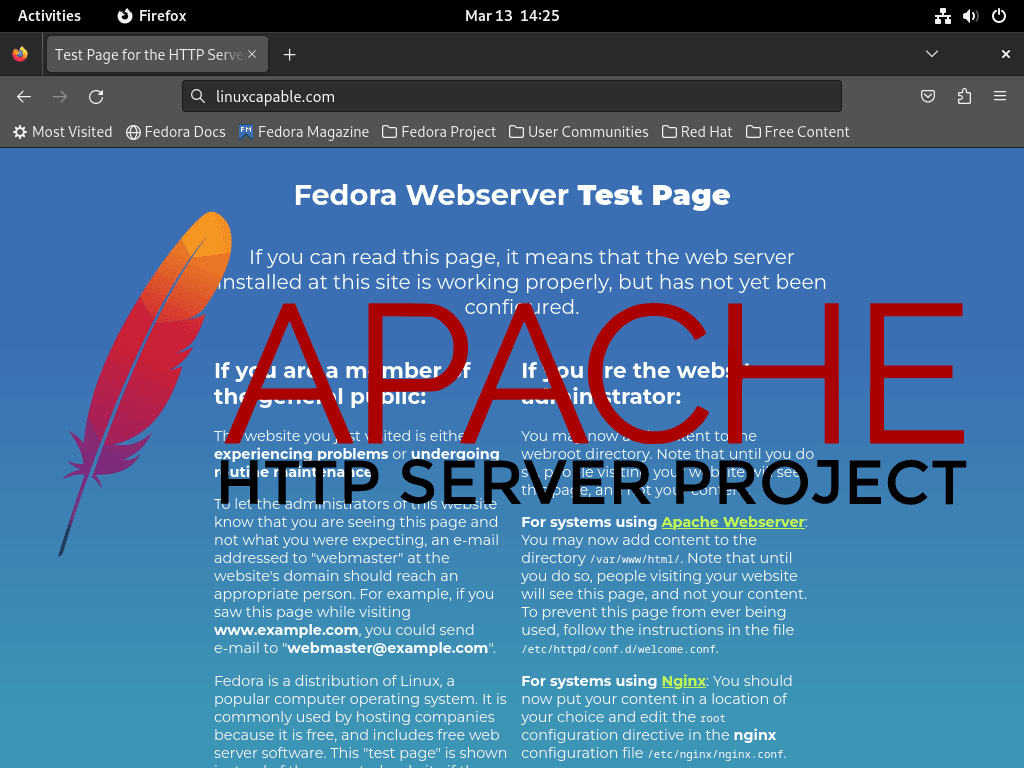The image size is (1024, 768).
Task: Click the volume speaker icon
Action: tap(970, 16)
